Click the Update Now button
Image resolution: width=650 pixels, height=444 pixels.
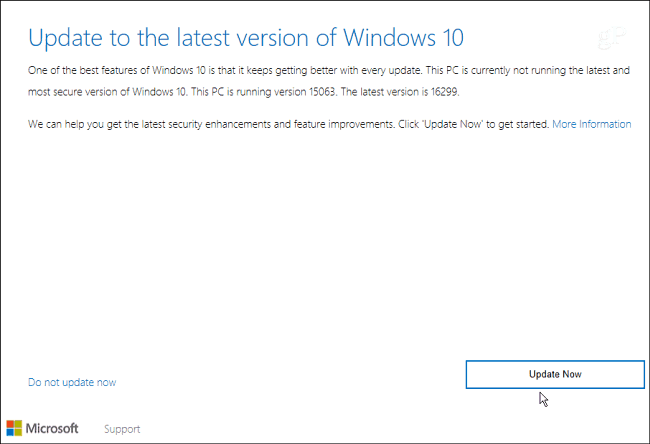click(555, 374)
